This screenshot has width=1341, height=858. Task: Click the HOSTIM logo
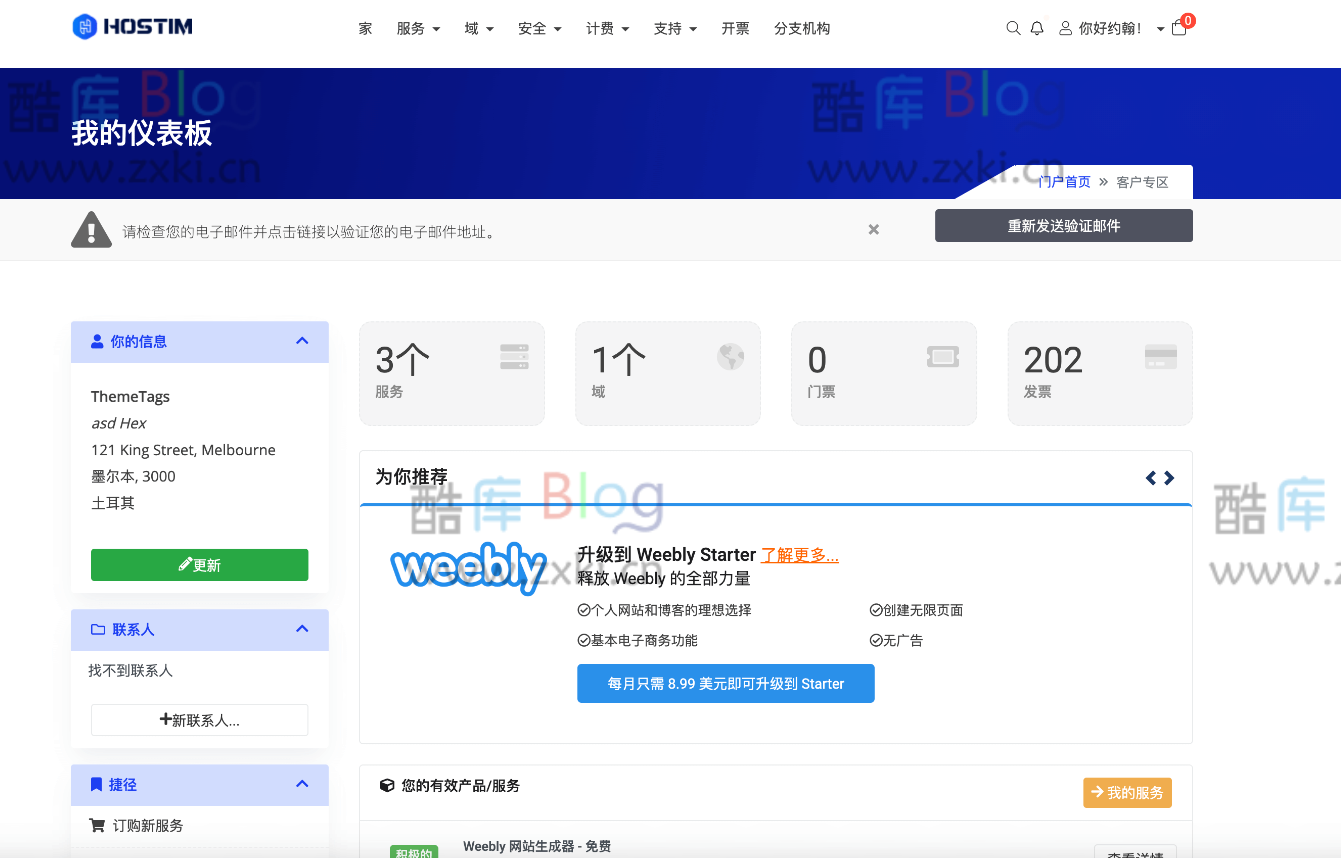coord(132,27)
